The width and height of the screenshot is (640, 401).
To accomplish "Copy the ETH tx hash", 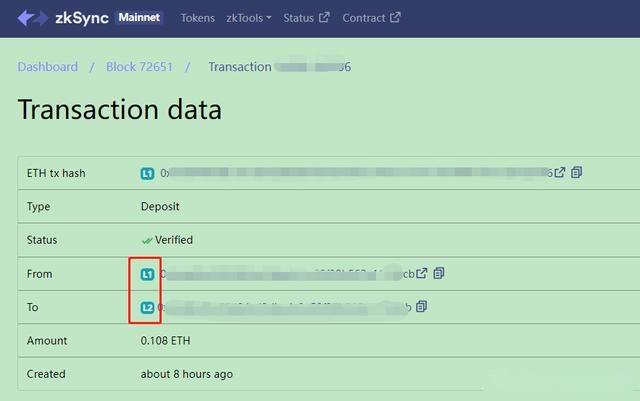I will tap(576, 173).
